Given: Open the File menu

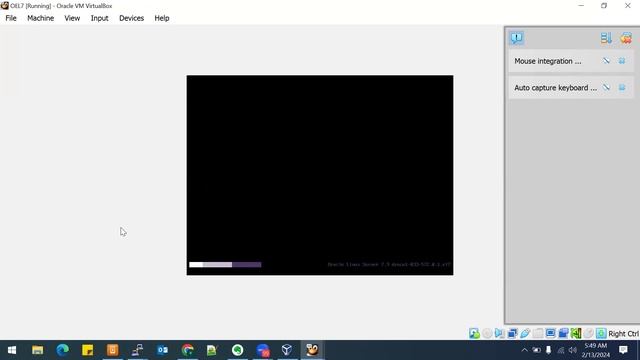Looking at the screenshot, I should (x=11, y=18).
